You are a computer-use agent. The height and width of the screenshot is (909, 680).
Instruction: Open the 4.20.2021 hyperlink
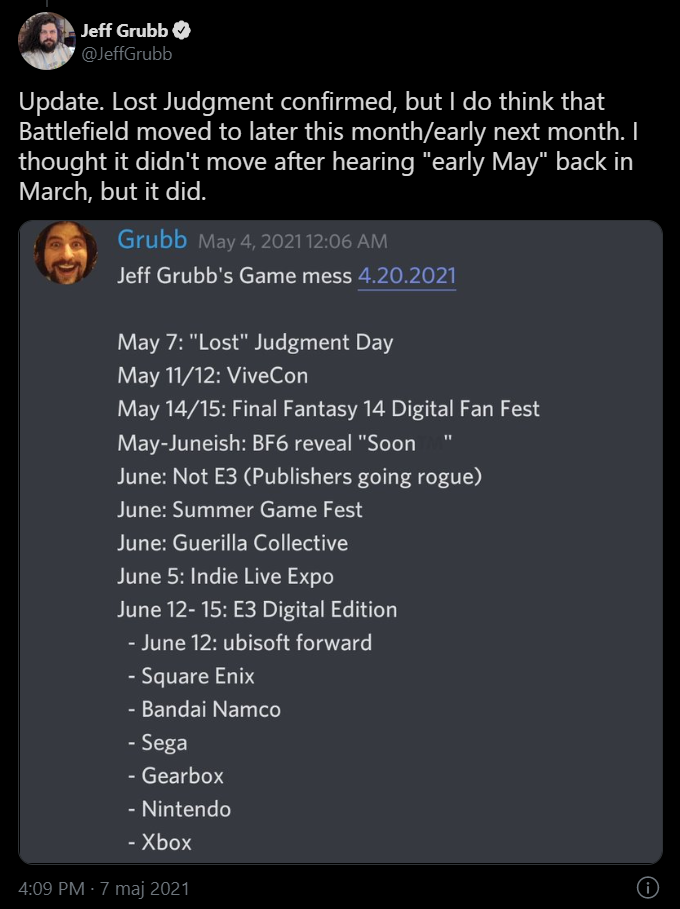(x=406, y=275)
